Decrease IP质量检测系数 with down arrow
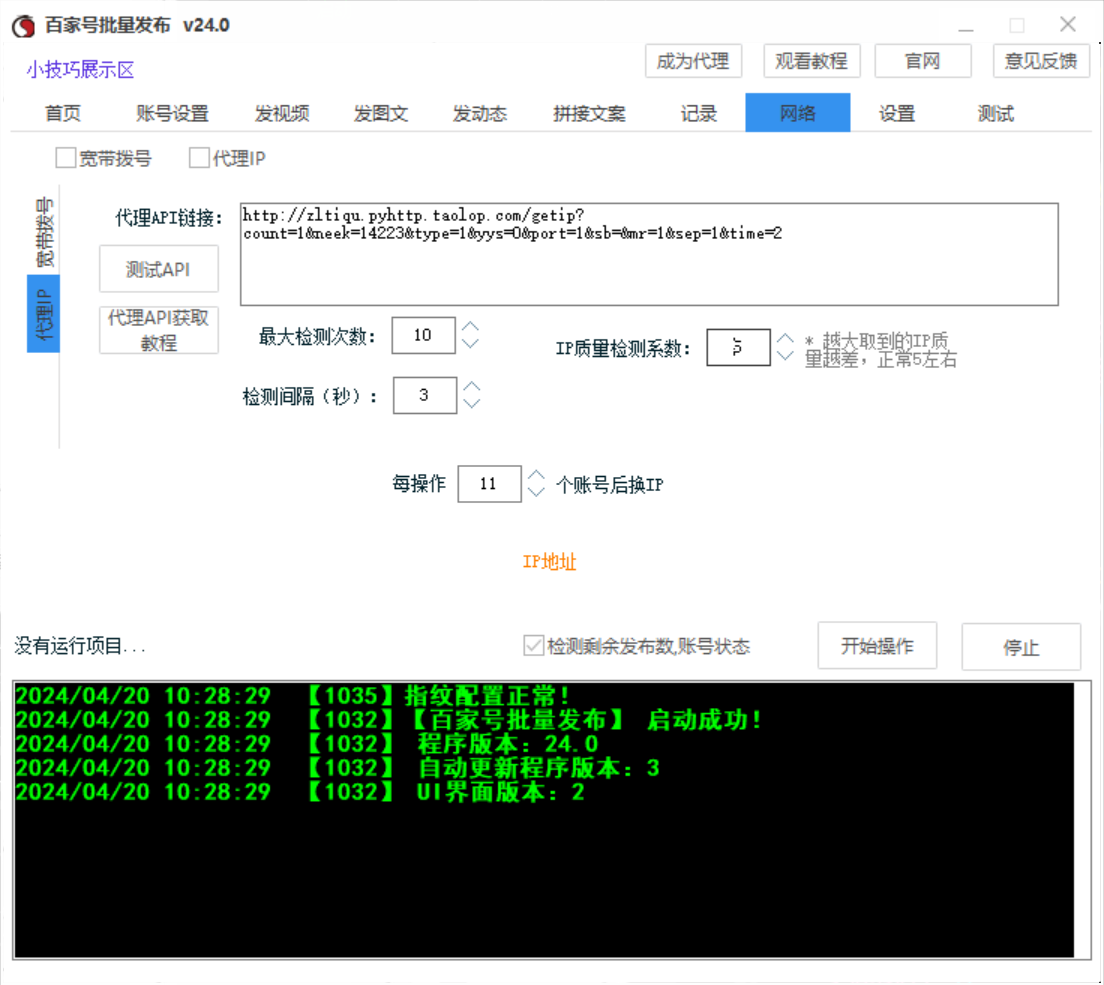 click(x=785, y=356)
